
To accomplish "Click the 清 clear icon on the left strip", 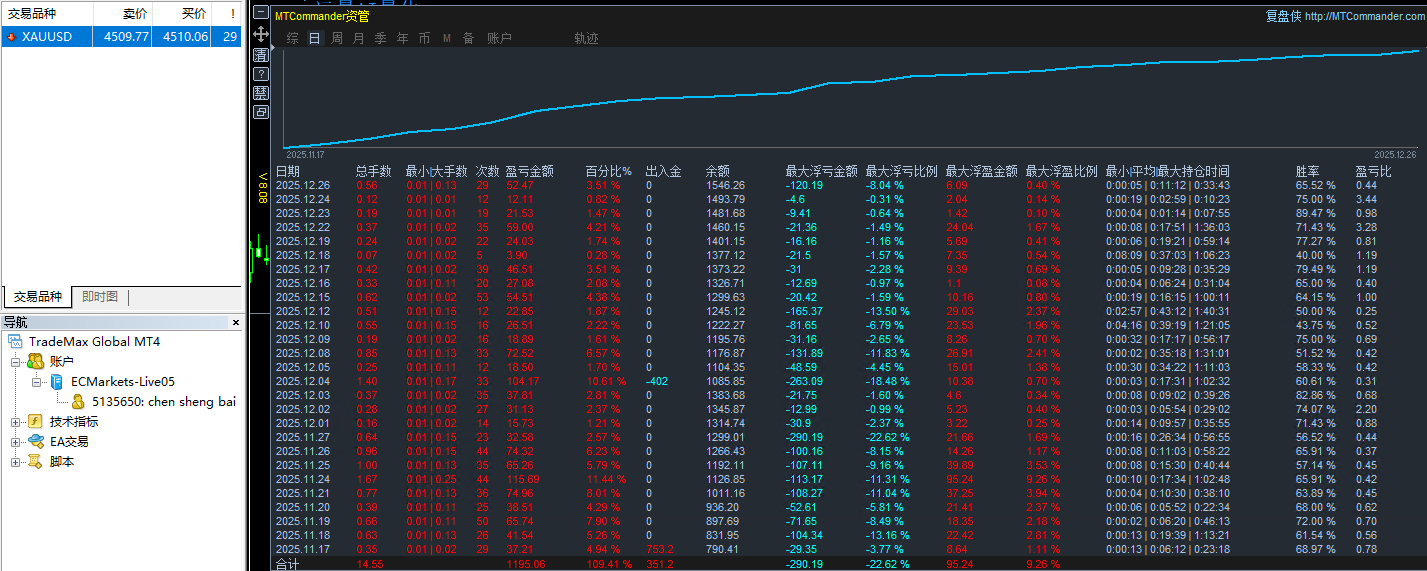I will [261, 54].
